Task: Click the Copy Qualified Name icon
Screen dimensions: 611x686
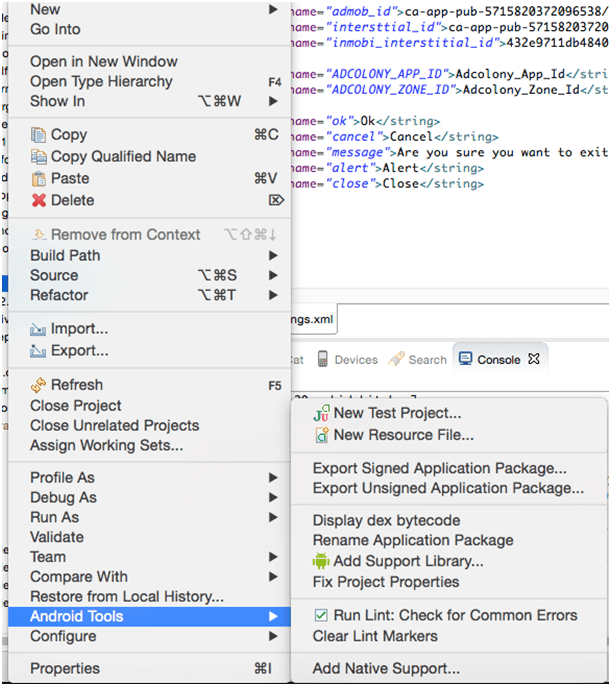Action: pos(39,157)
